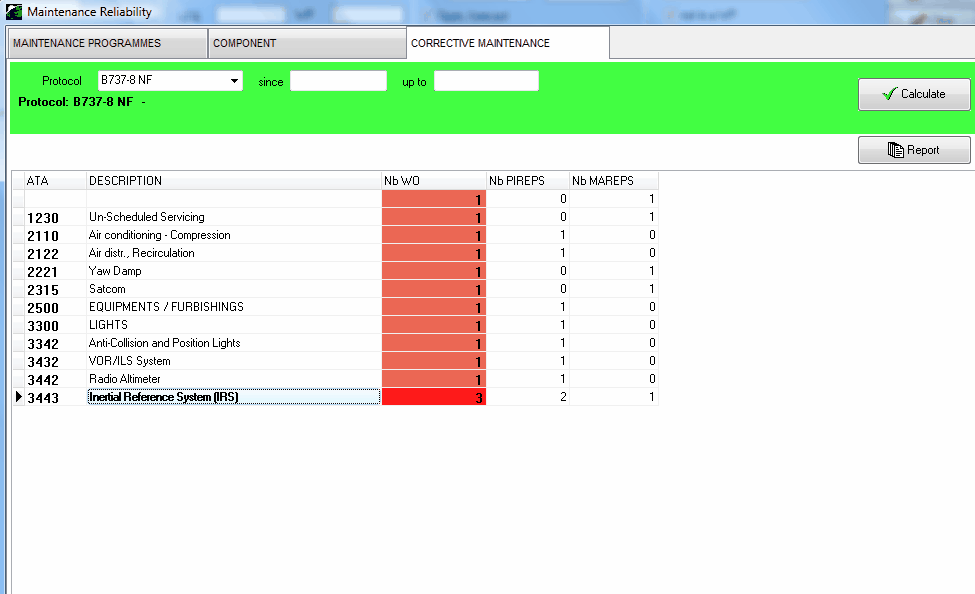The height and width of the screenshot is (594, 975).
Task: Click ATA code 3443
Action: point(43,398)
